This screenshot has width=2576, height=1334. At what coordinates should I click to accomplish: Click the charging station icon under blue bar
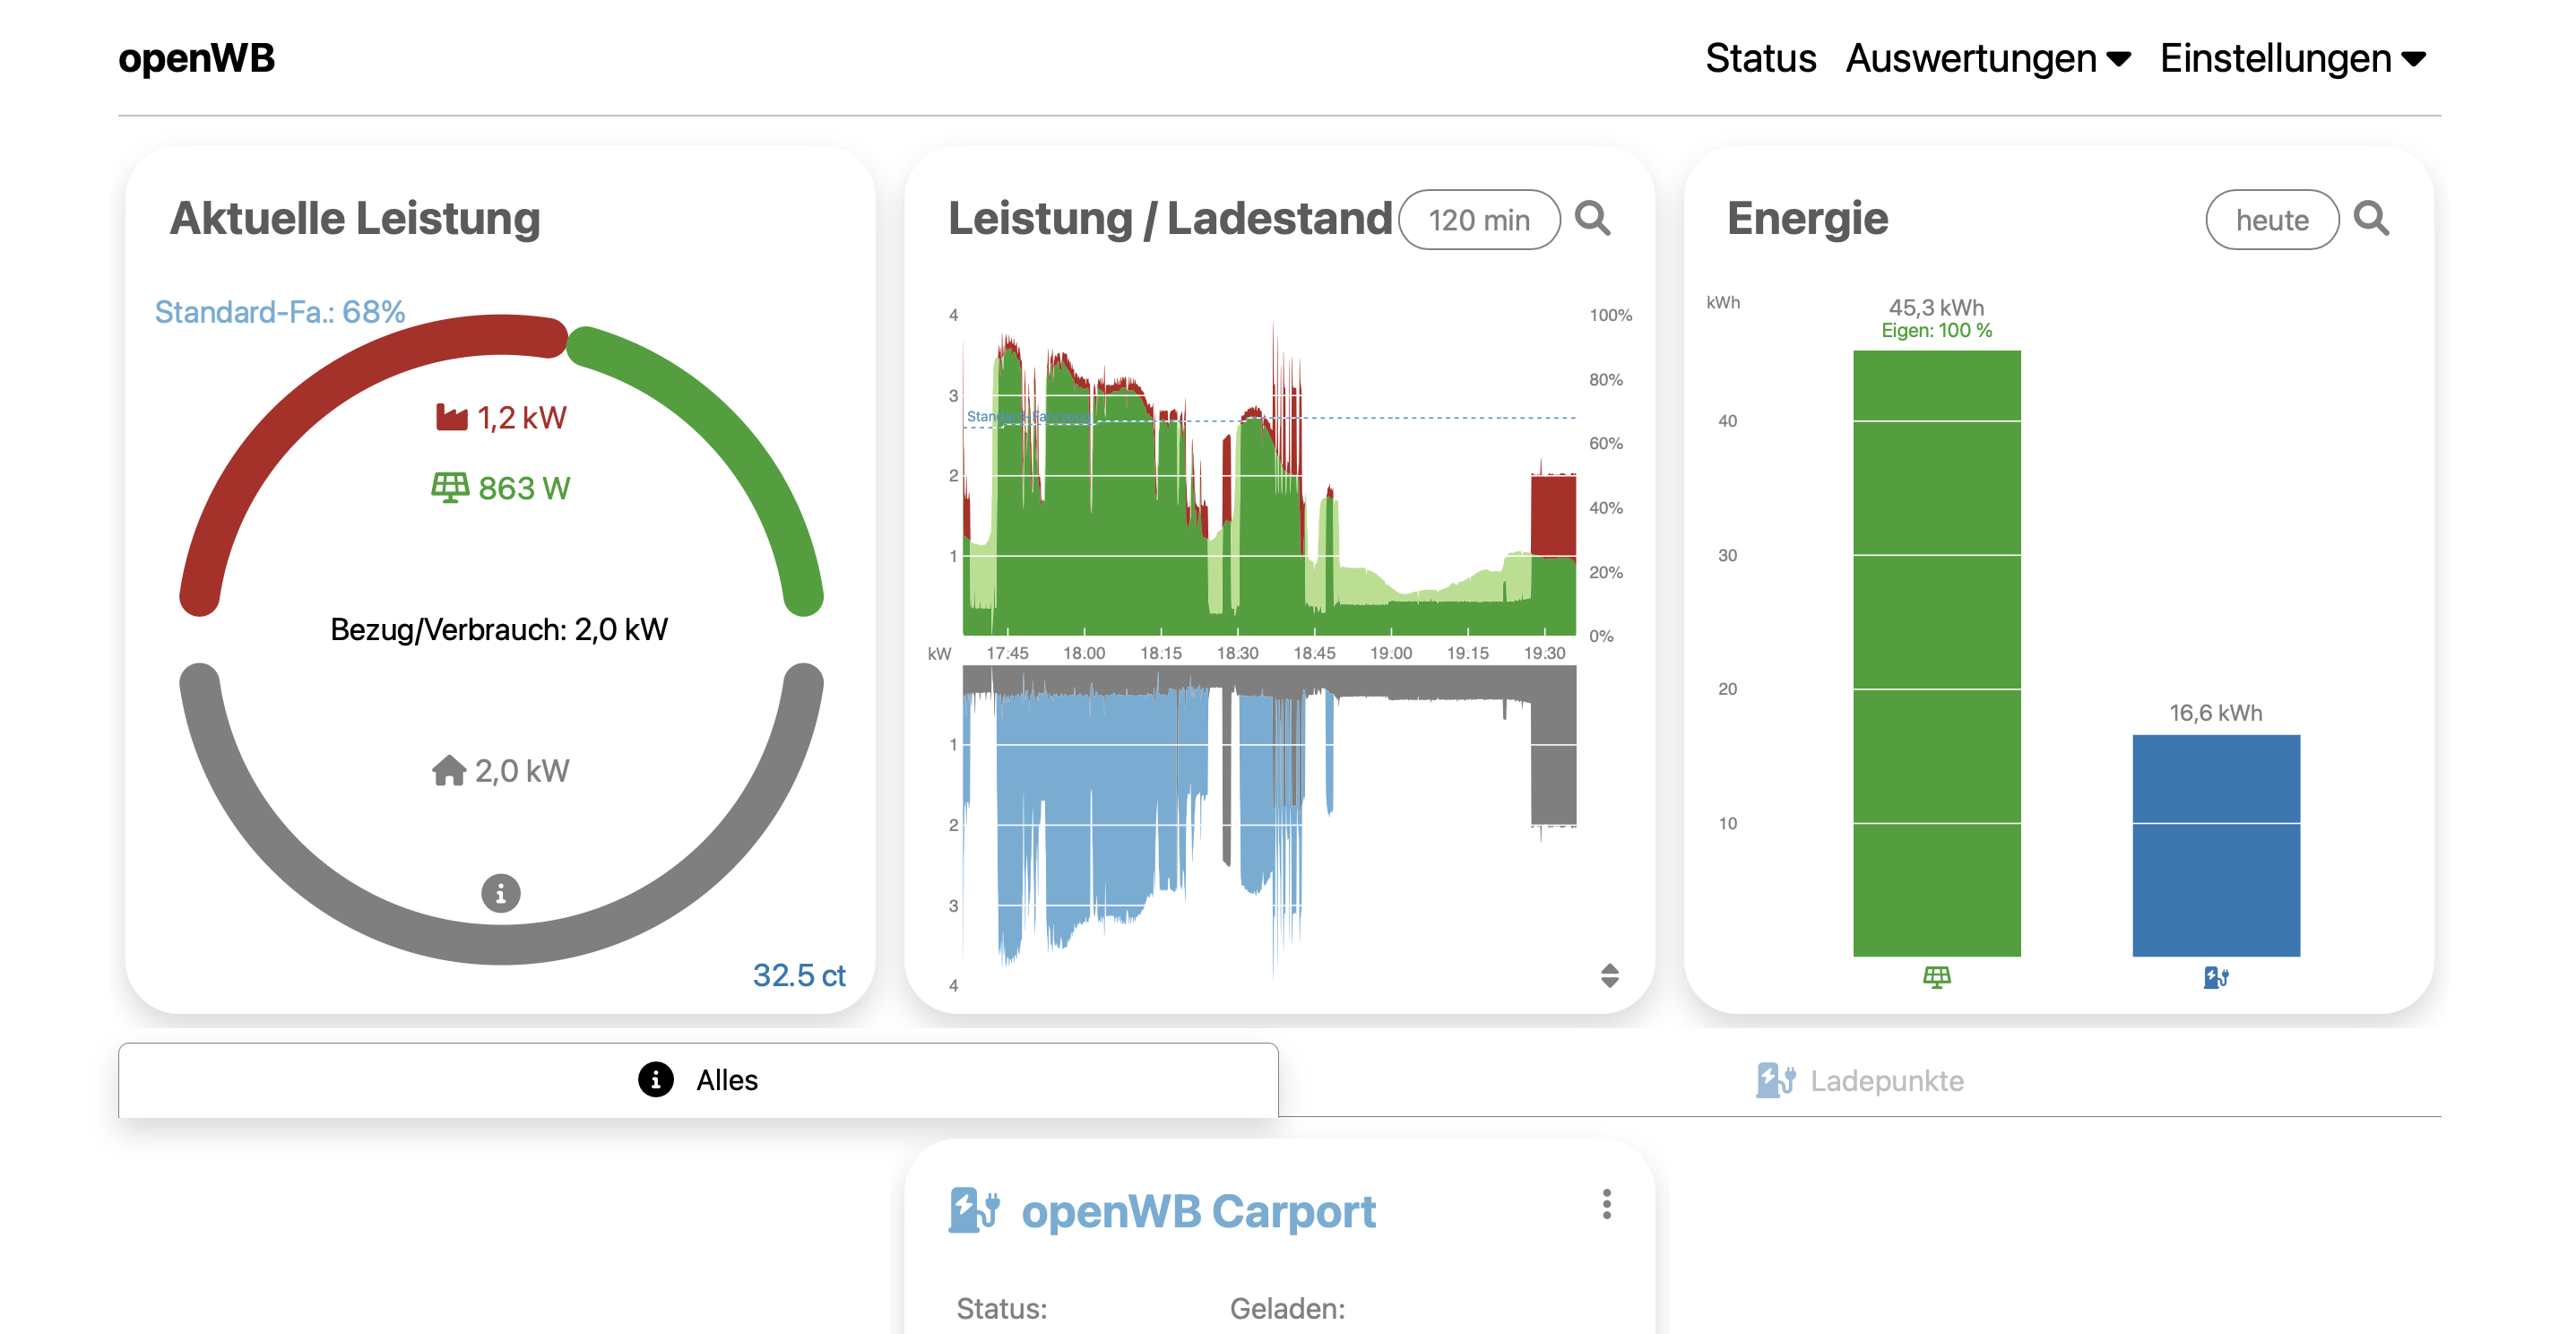(x=2215, y=977)
